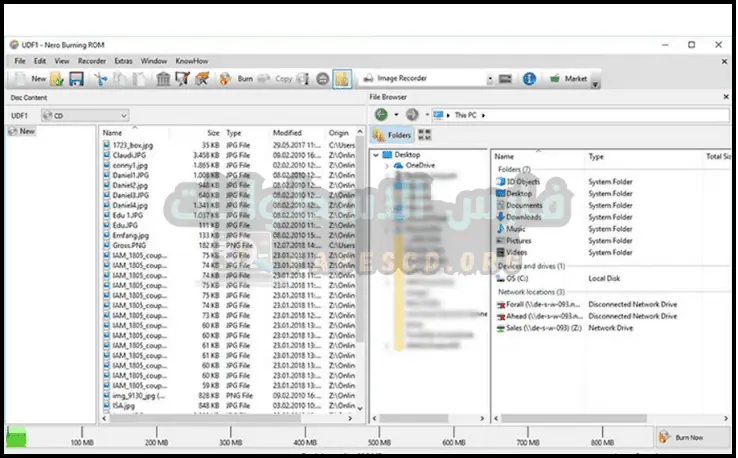Image resolution: width=738 pixels, height=458 pixels.
Task: Toggle the highlighted file browser toolbar icon
Action: click(341, 78)
